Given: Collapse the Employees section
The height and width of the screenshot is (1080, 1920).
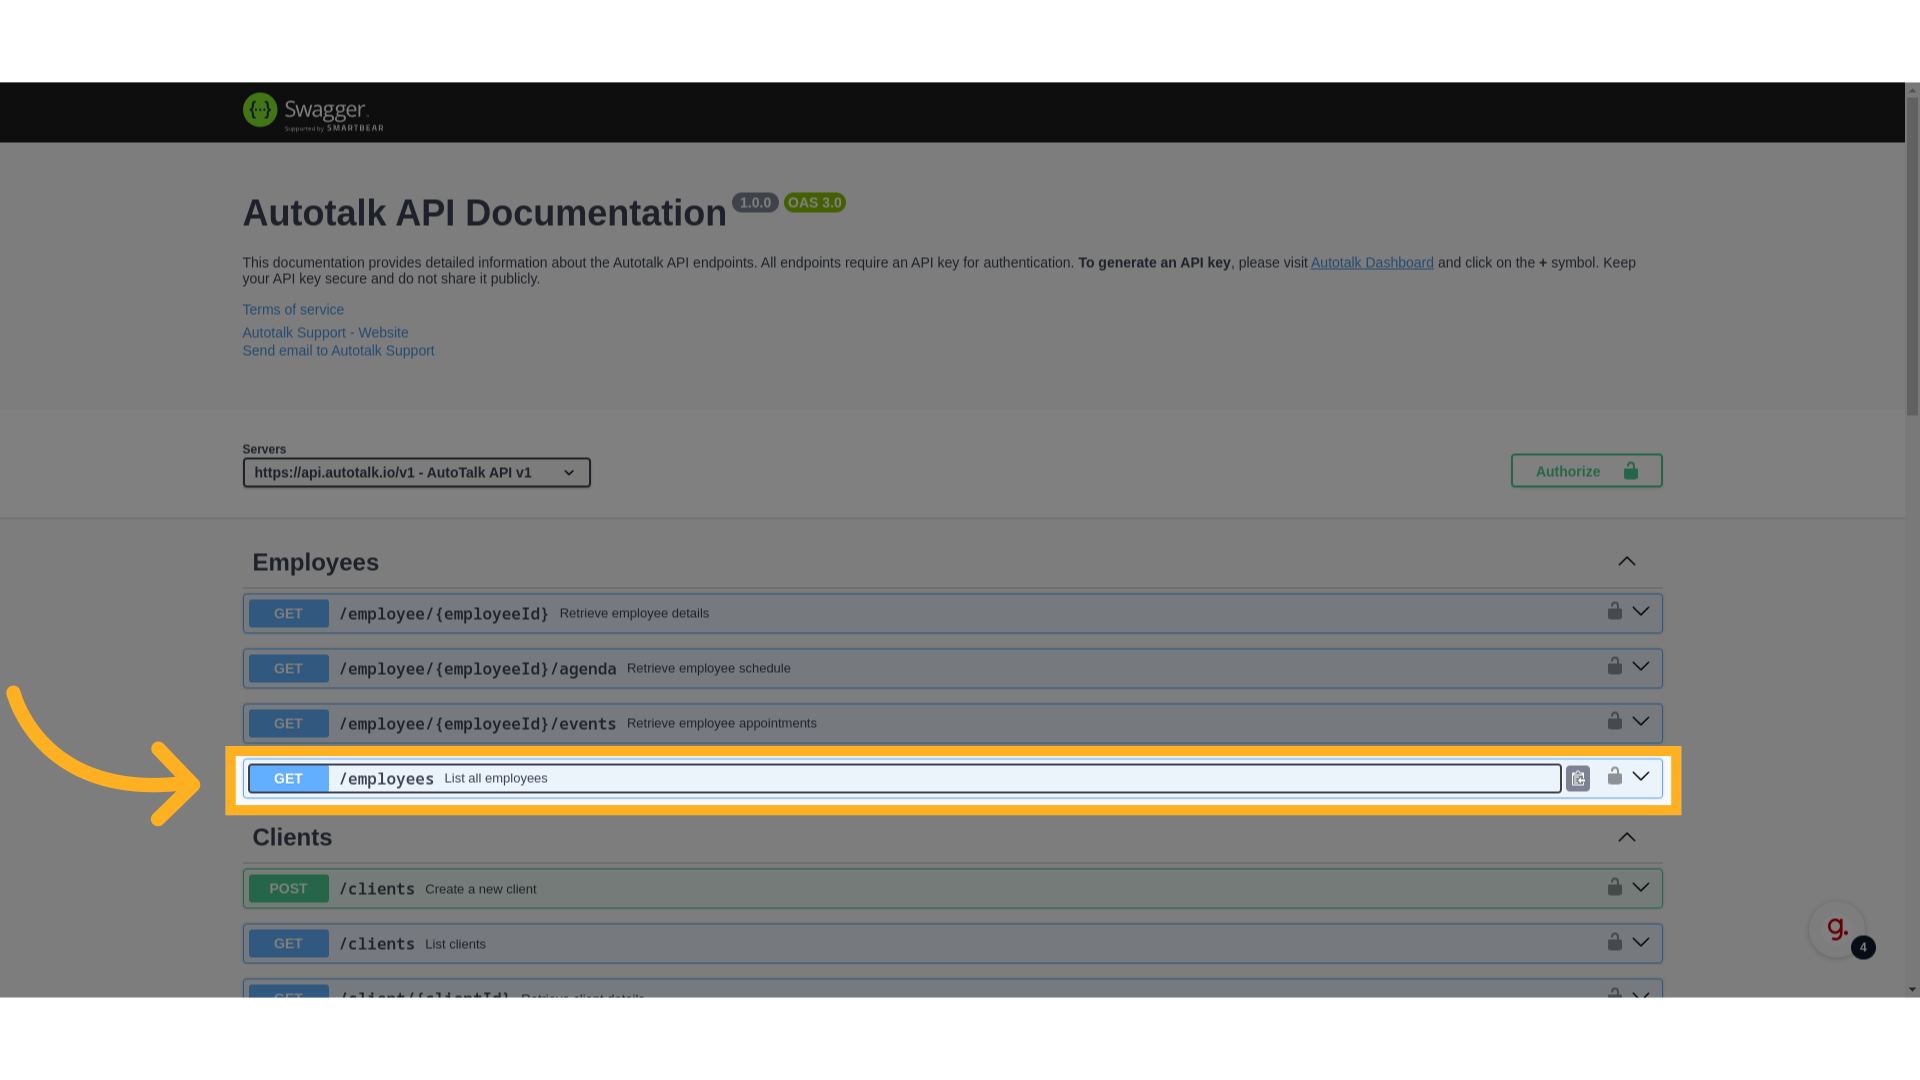Looking at the screenshot, I should pos(1627,561).
